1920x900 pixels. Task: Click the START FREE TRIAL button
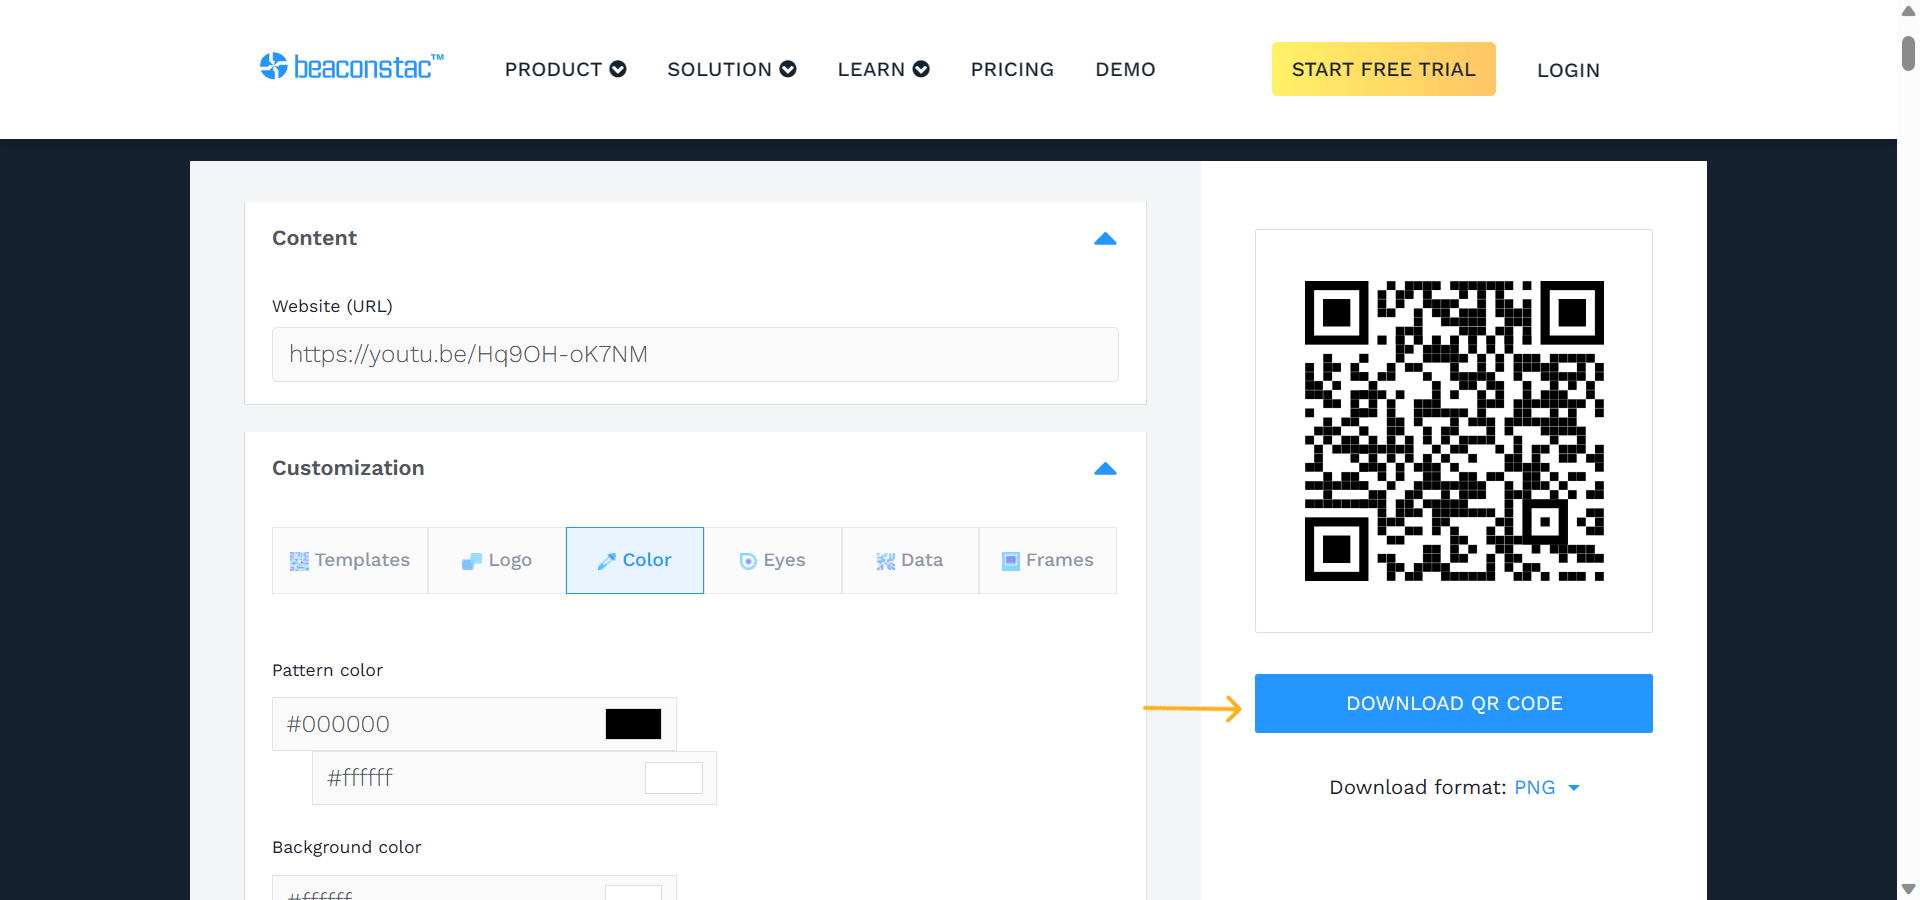[1383, 69]
